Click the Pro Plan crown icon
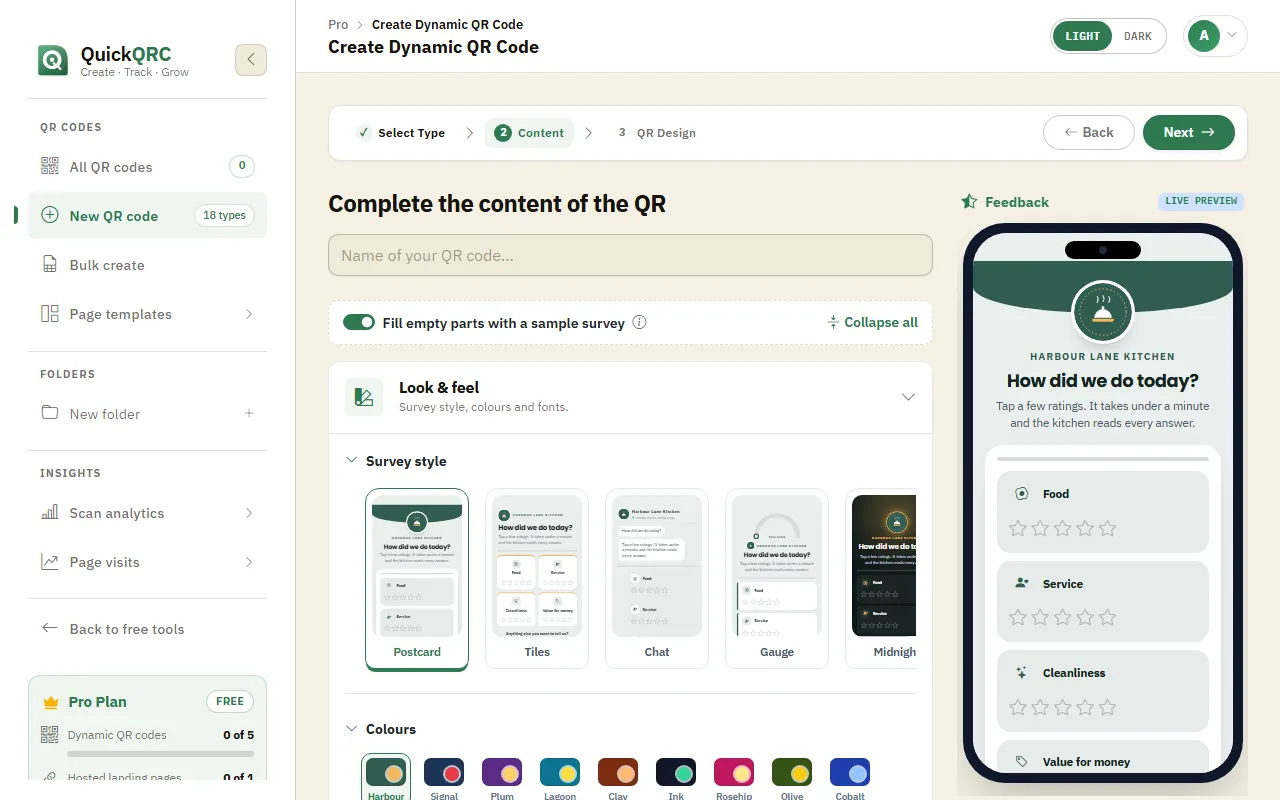Screen dimensions: 1280x800 [51, 702]
